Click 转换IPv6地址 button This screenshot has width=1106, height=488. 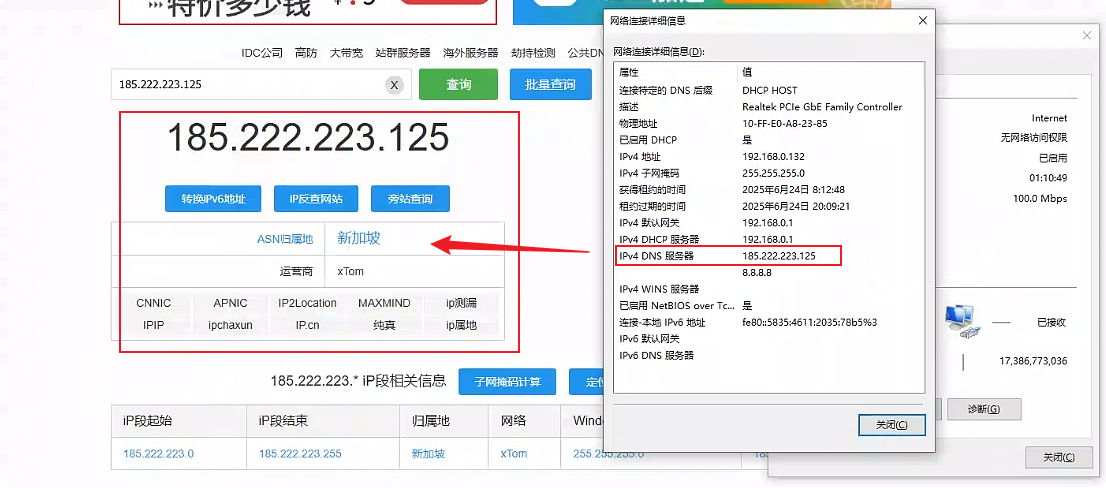coord(213,199)
